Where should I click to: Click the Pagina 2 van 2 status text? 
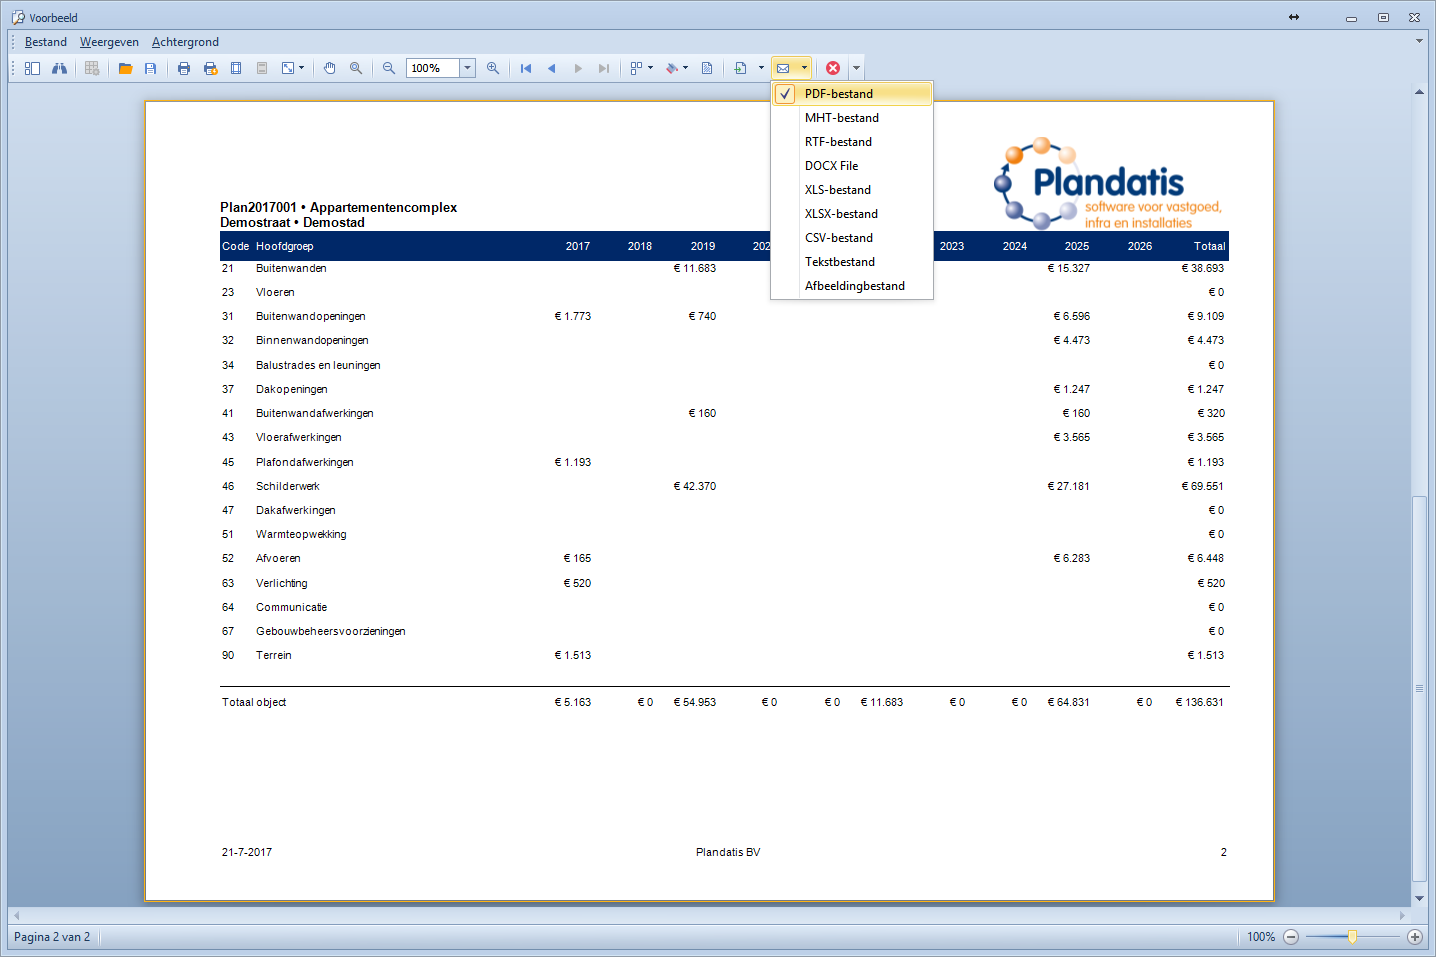(x=52, y=937)
